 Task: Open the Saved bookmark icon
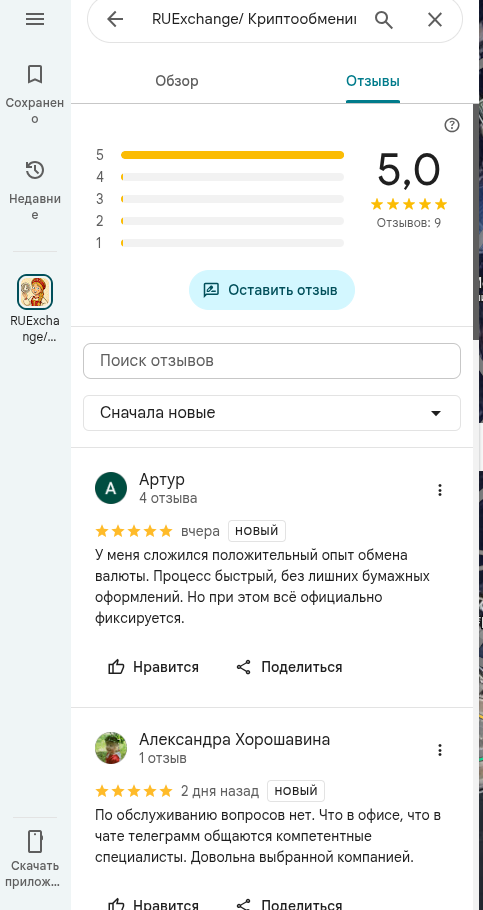(35, 74)
